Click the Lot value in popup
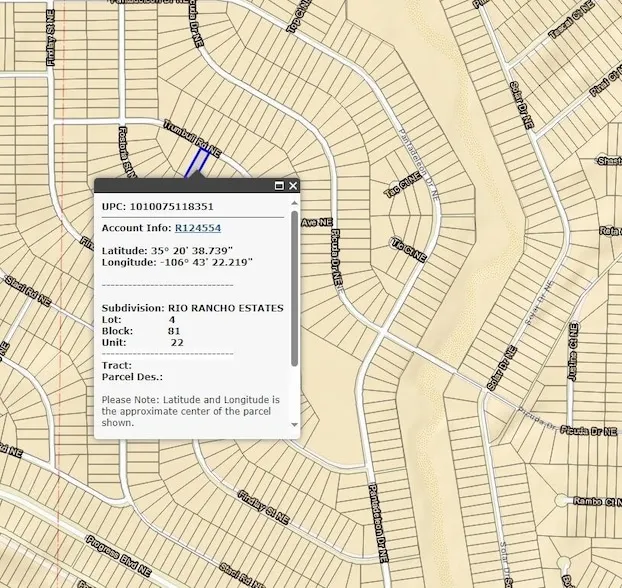This screenshot has width=622, height=588. click(x=172, y=319)
